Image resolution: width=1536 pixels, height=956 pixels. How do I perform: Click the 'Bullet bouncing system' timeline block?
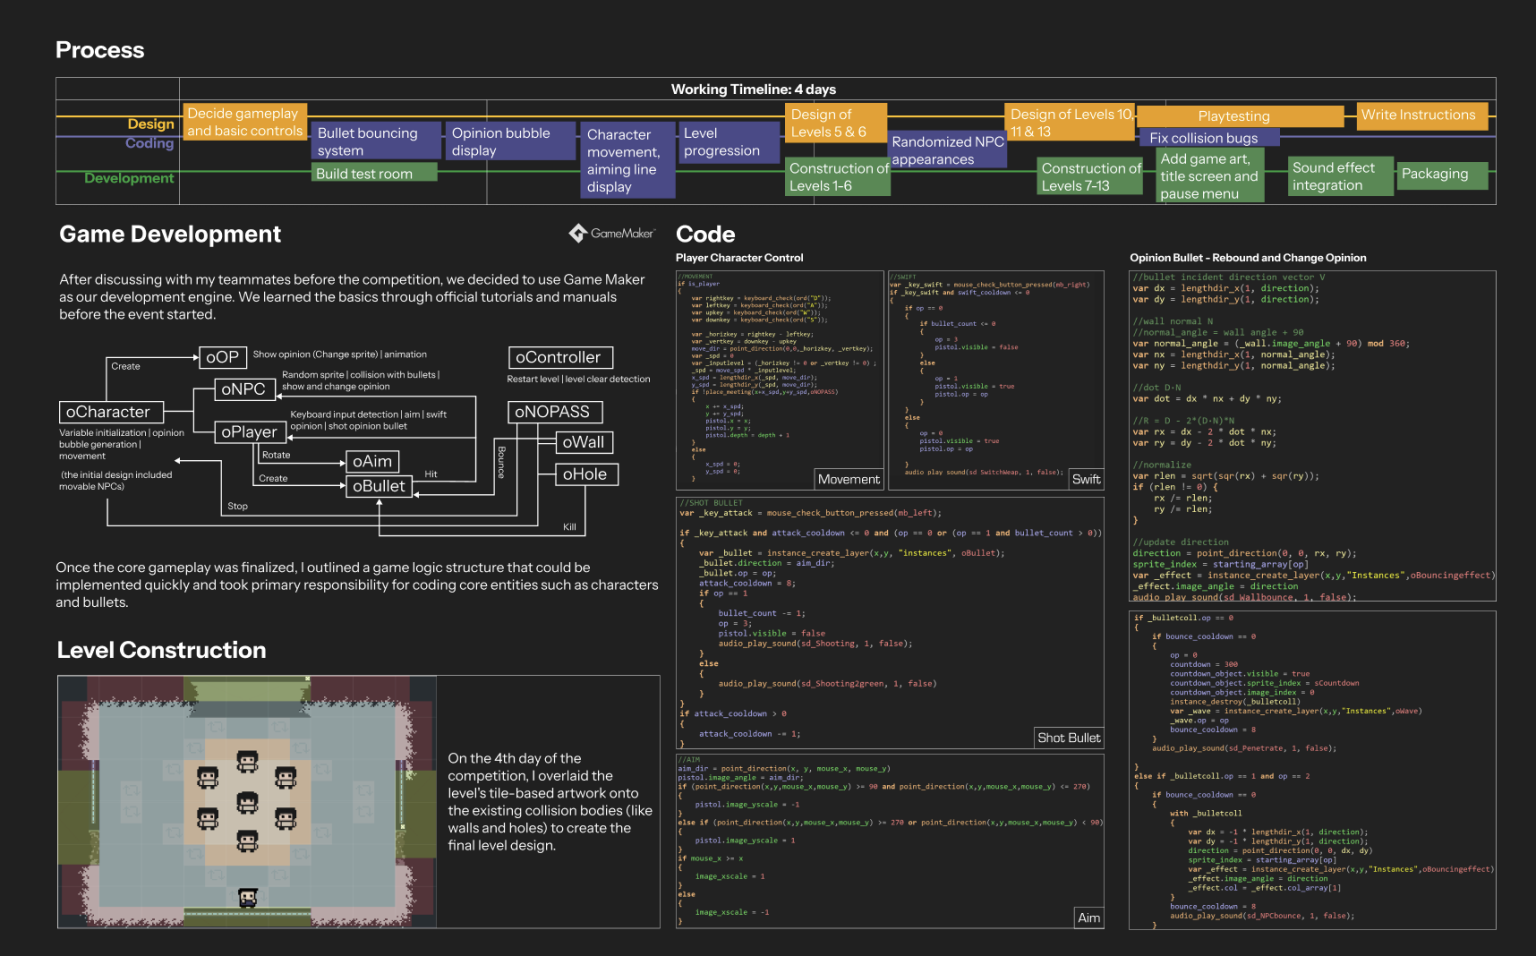click(x=375, y=141)
